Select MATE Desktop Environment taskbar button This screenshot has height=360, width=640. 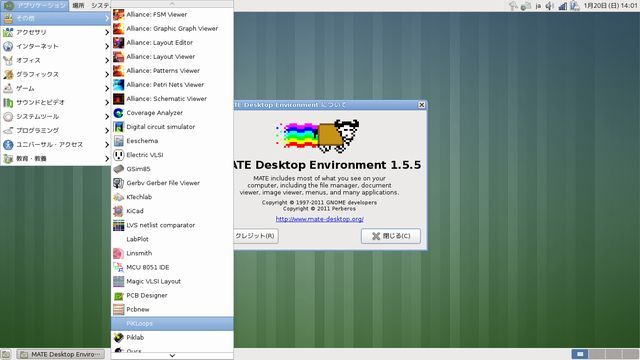pos(61,354)
